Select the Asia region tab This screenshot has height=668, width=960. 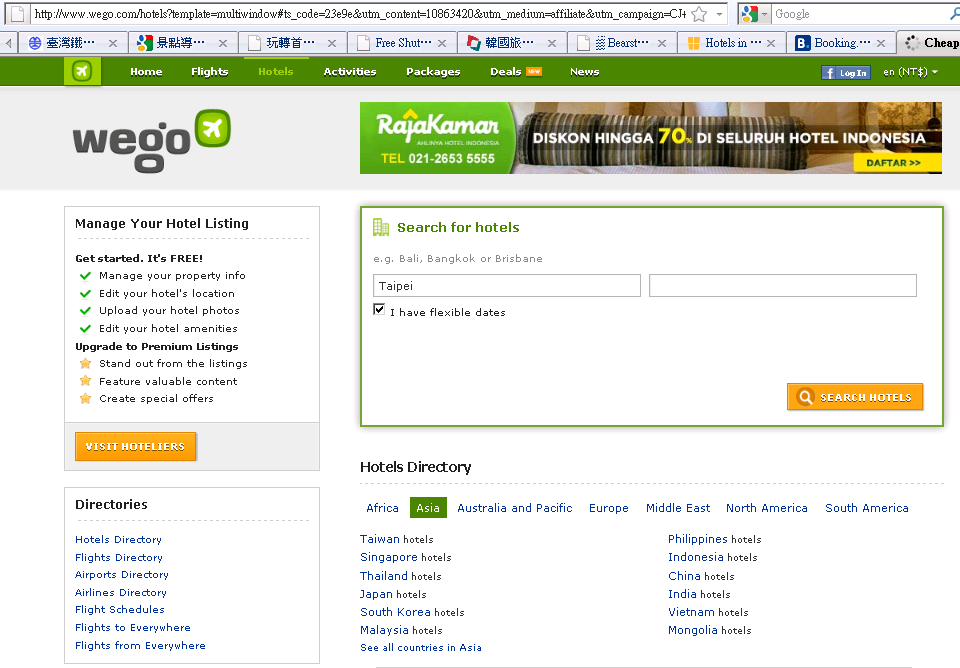pyautogui.click(x=428, y=508)
